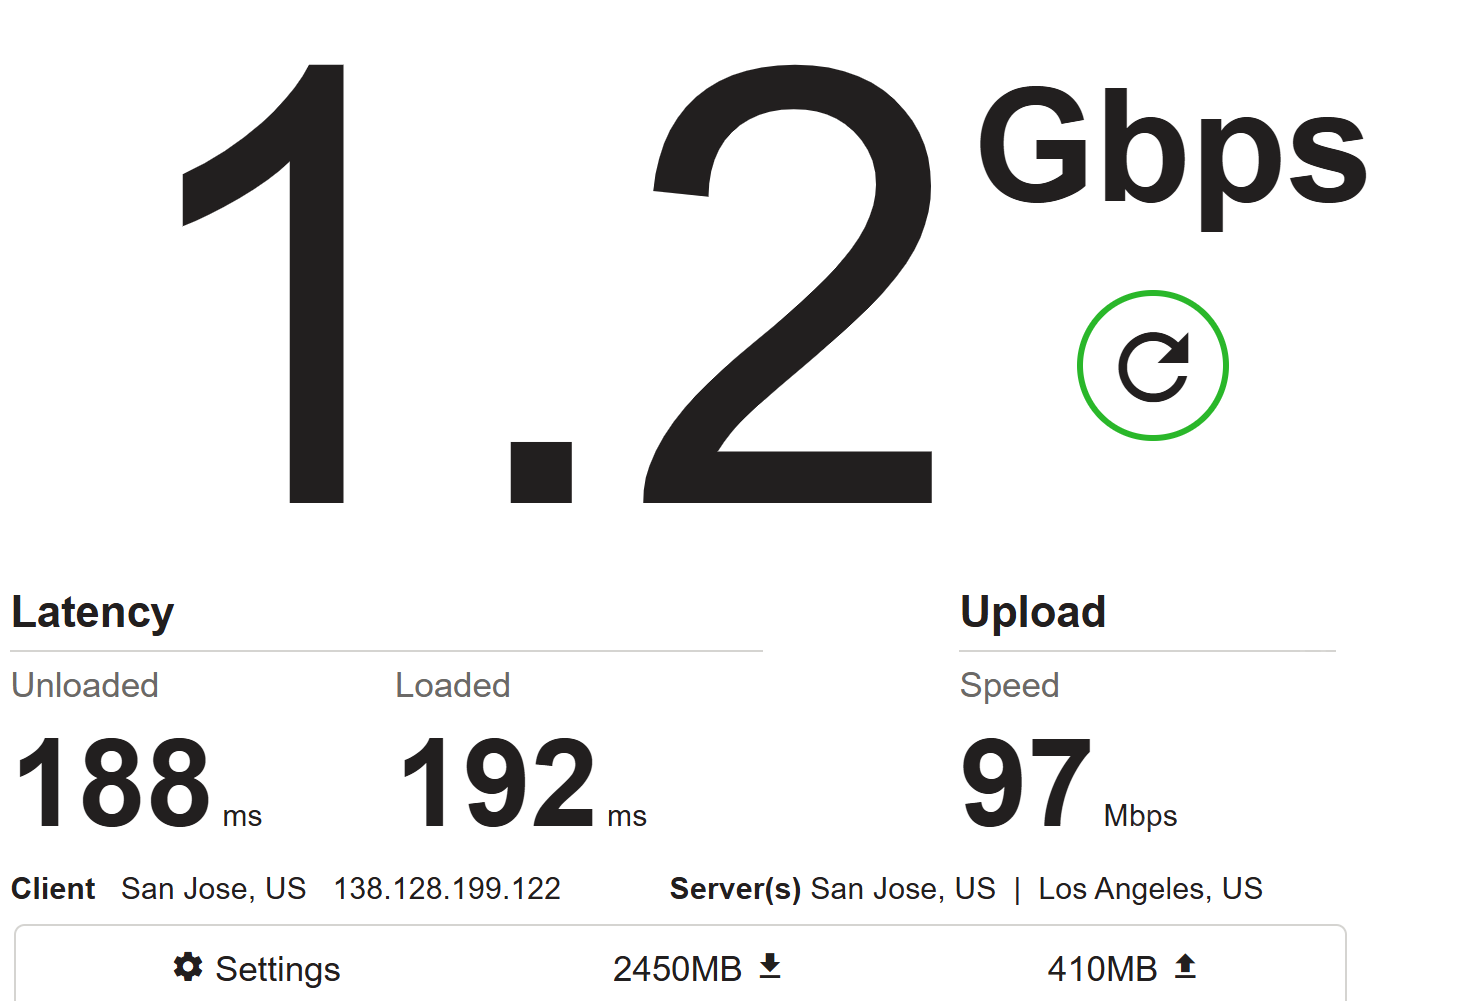
Task: Click the 192 ms loaded latency value
Action: [522, 783]
